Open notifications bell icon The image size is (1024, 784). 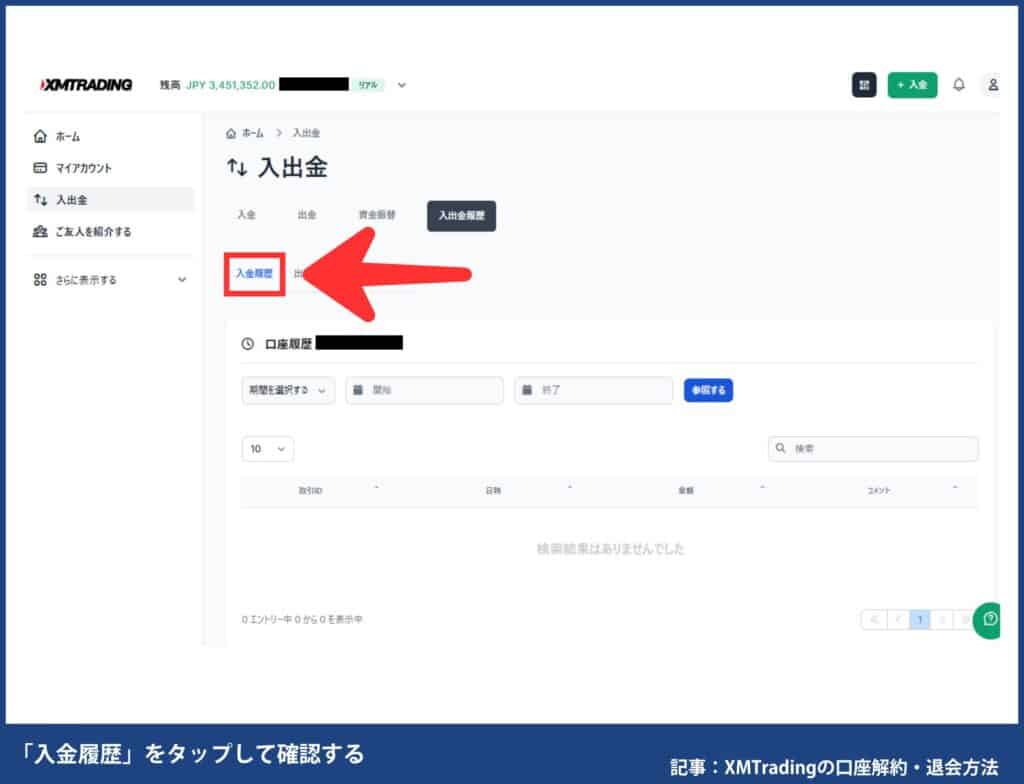(x=959, y=85)
